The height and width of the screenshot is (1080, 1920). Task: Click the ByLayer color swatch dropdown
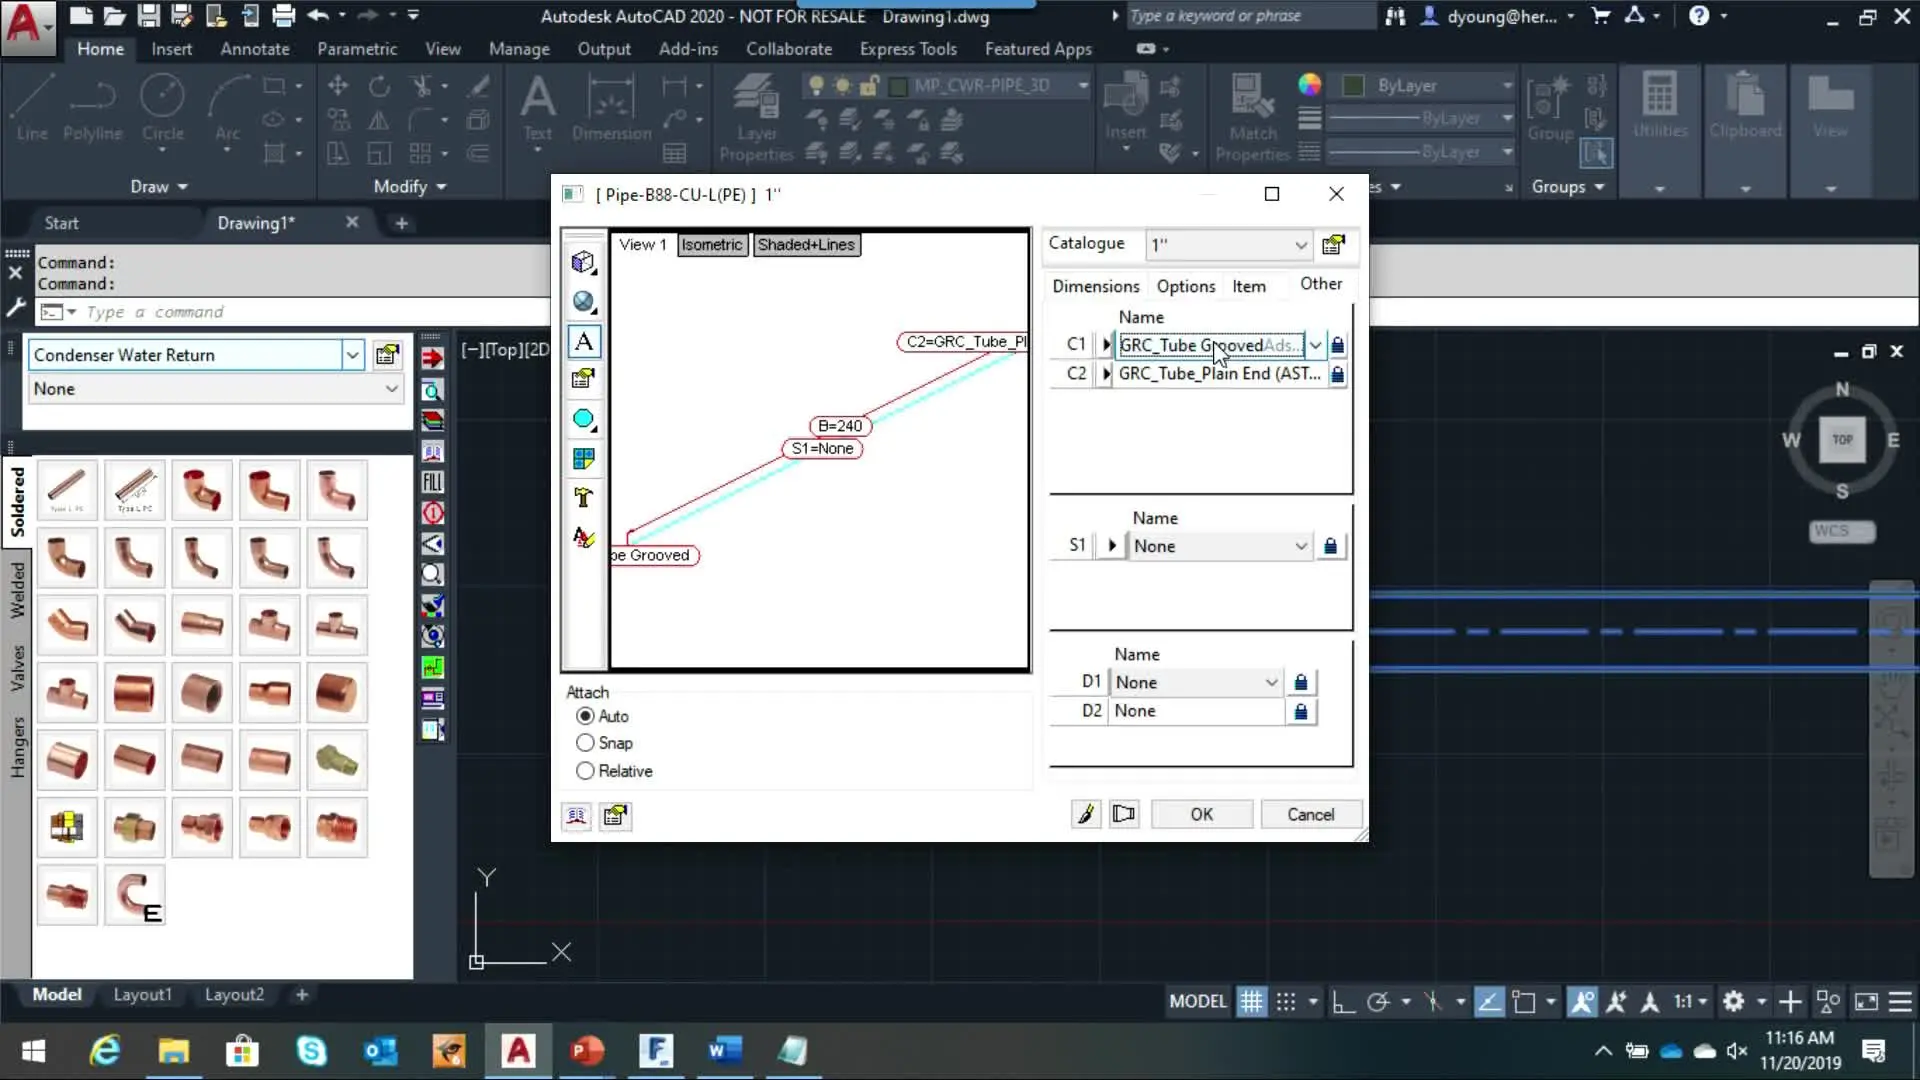(1428, 86)
